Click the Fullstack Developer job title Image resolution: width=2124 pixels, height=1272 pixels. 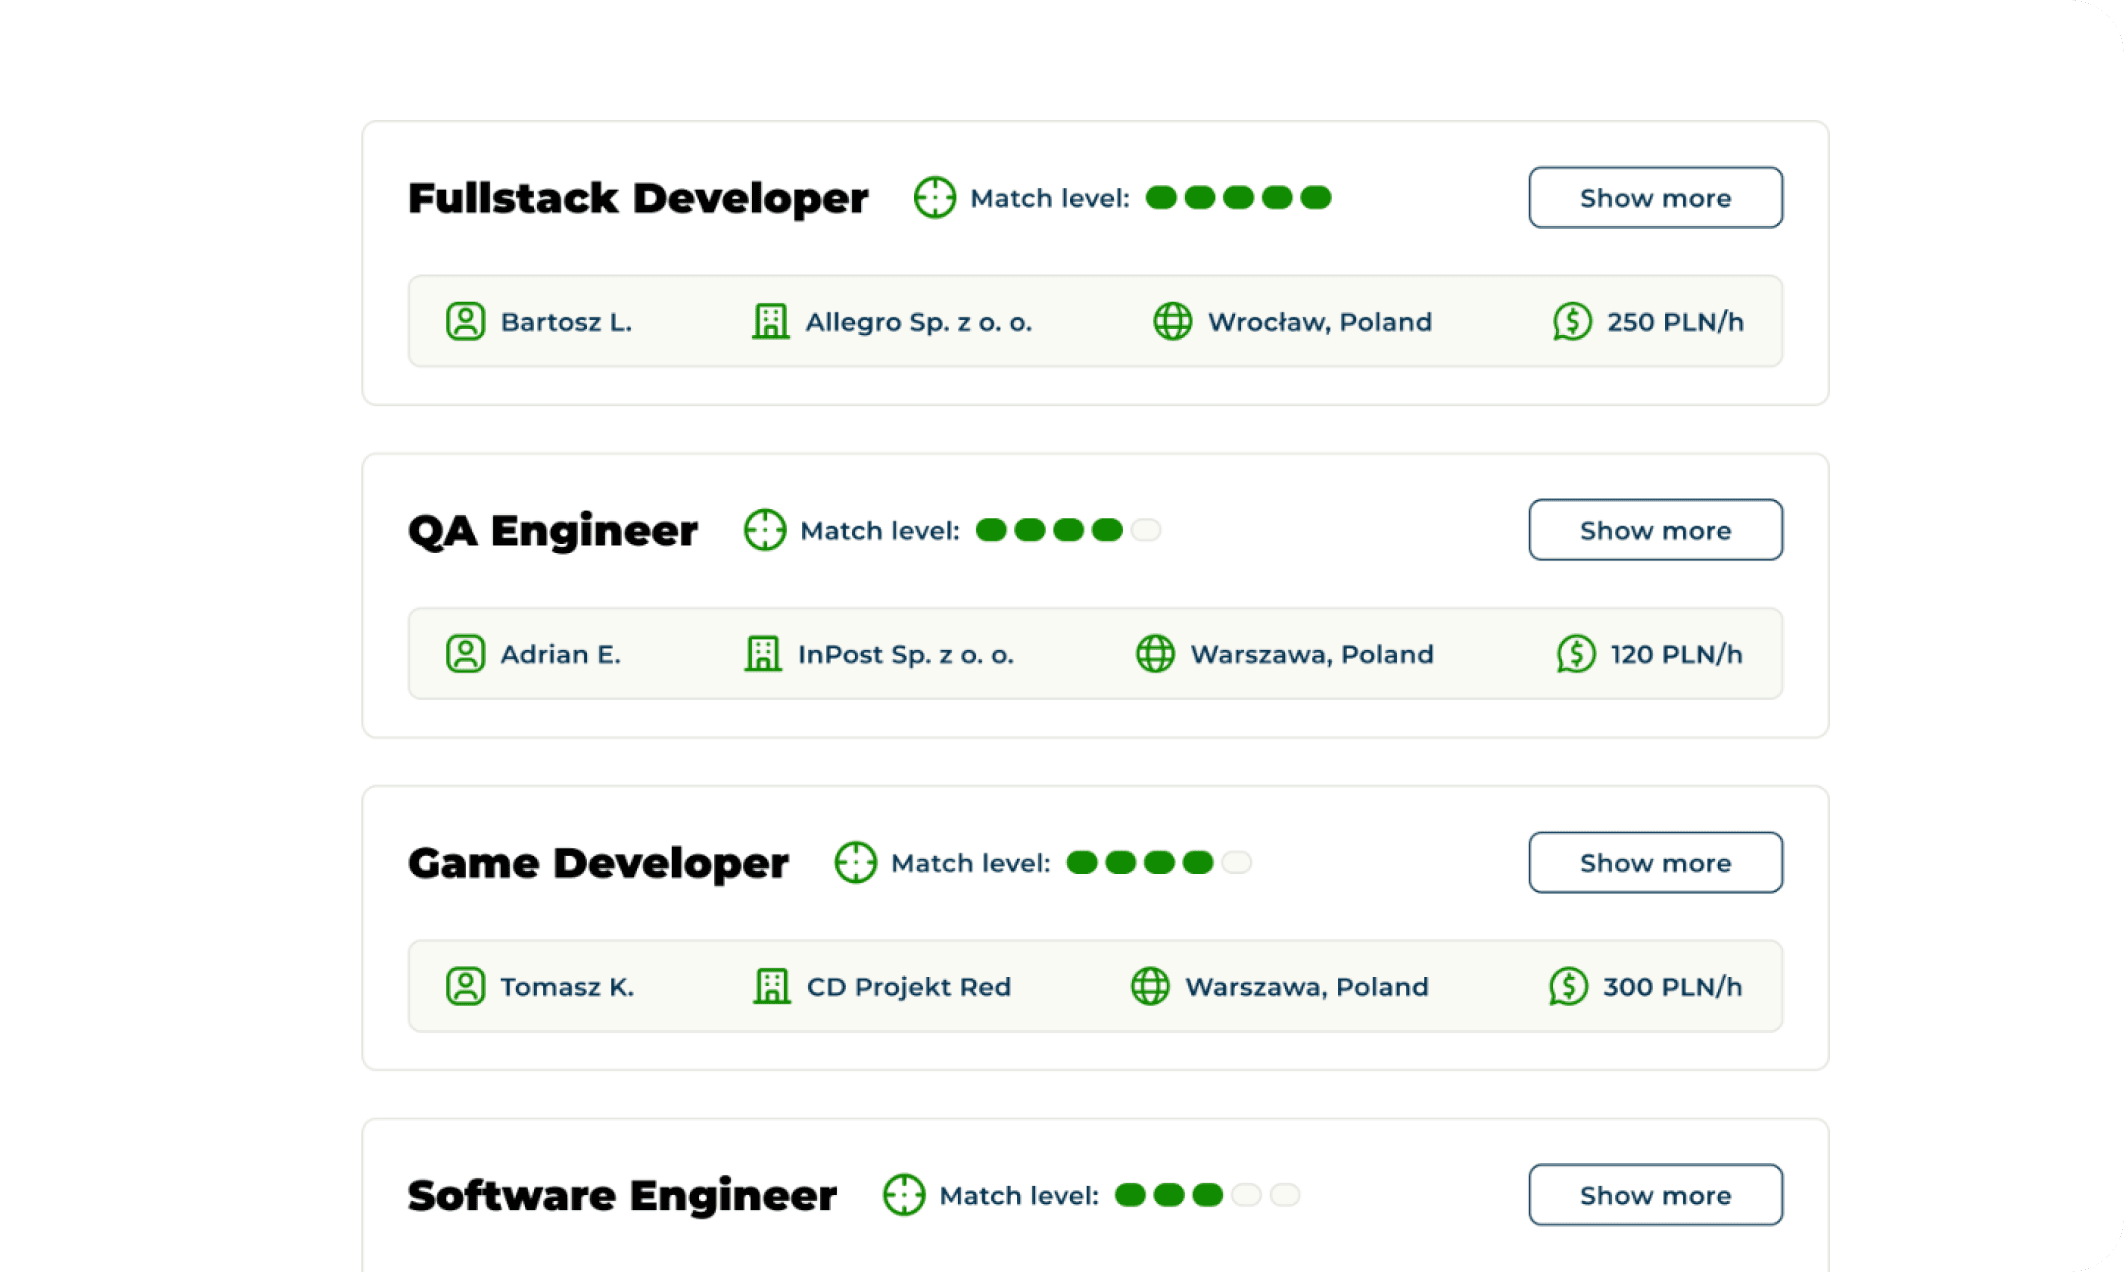point(638,198)
